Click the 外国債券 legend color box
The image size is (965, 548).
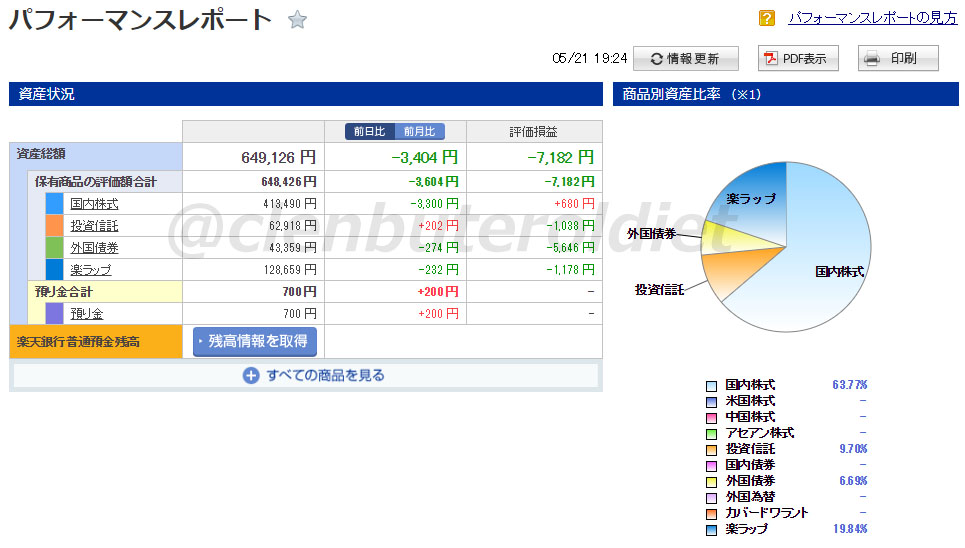pyautogui.click(x=711, y=482)
